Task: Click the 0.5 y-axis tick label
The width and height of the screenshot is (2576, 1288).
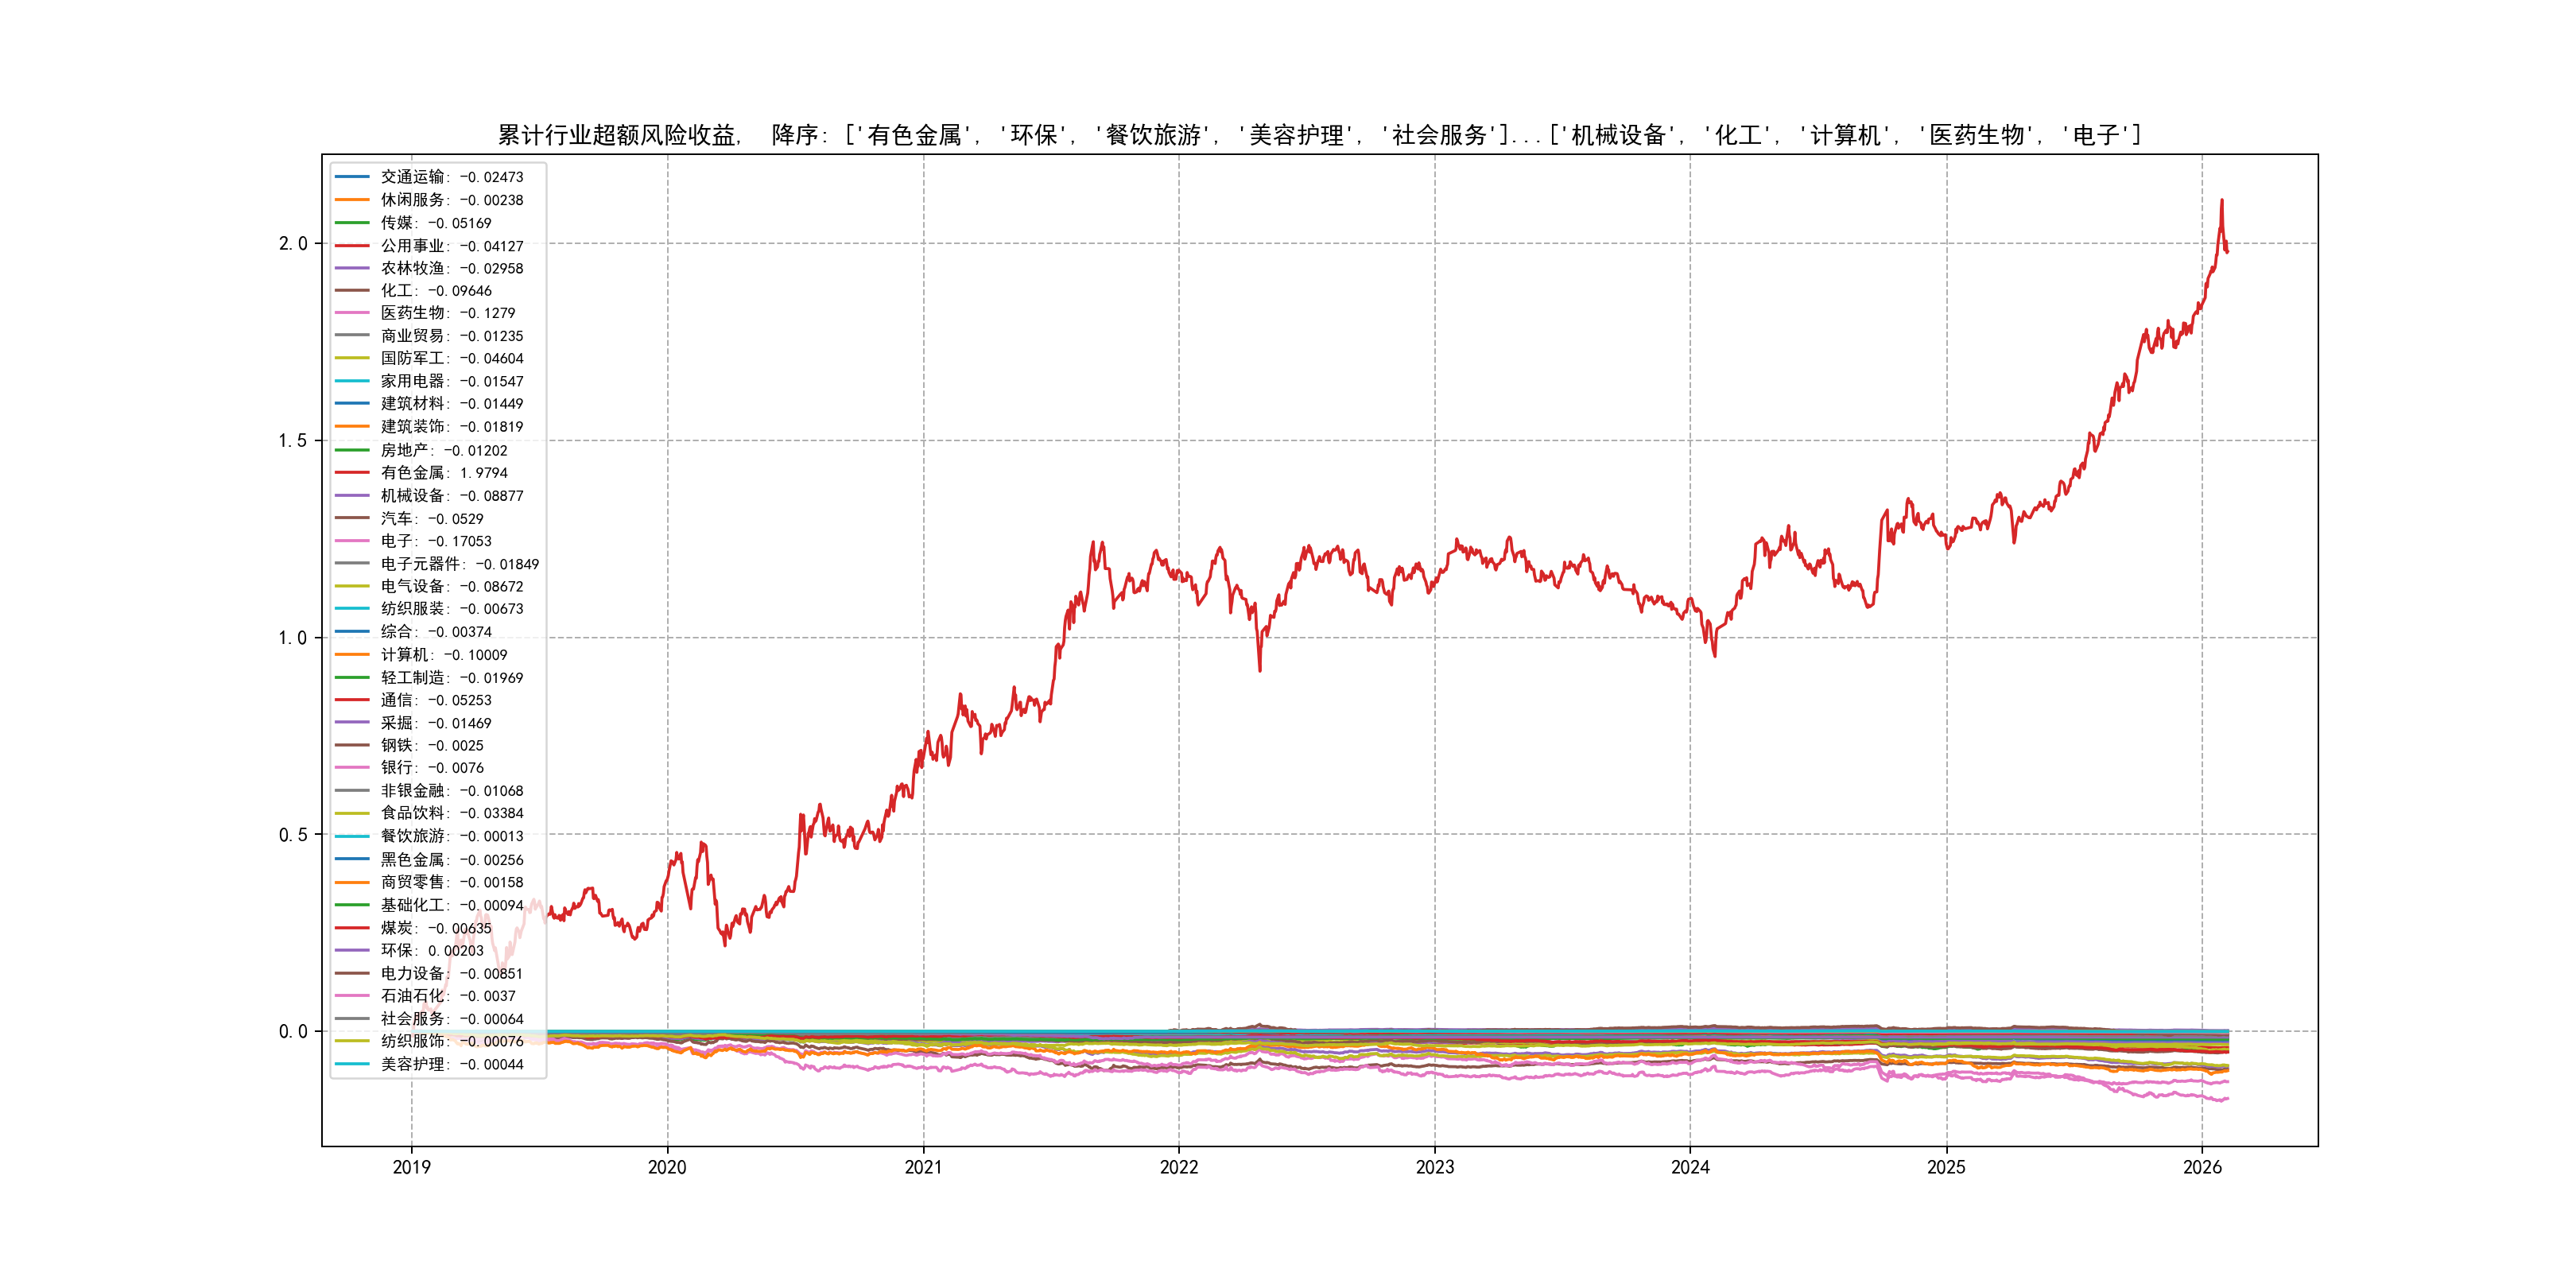Action: click(293, 834)
